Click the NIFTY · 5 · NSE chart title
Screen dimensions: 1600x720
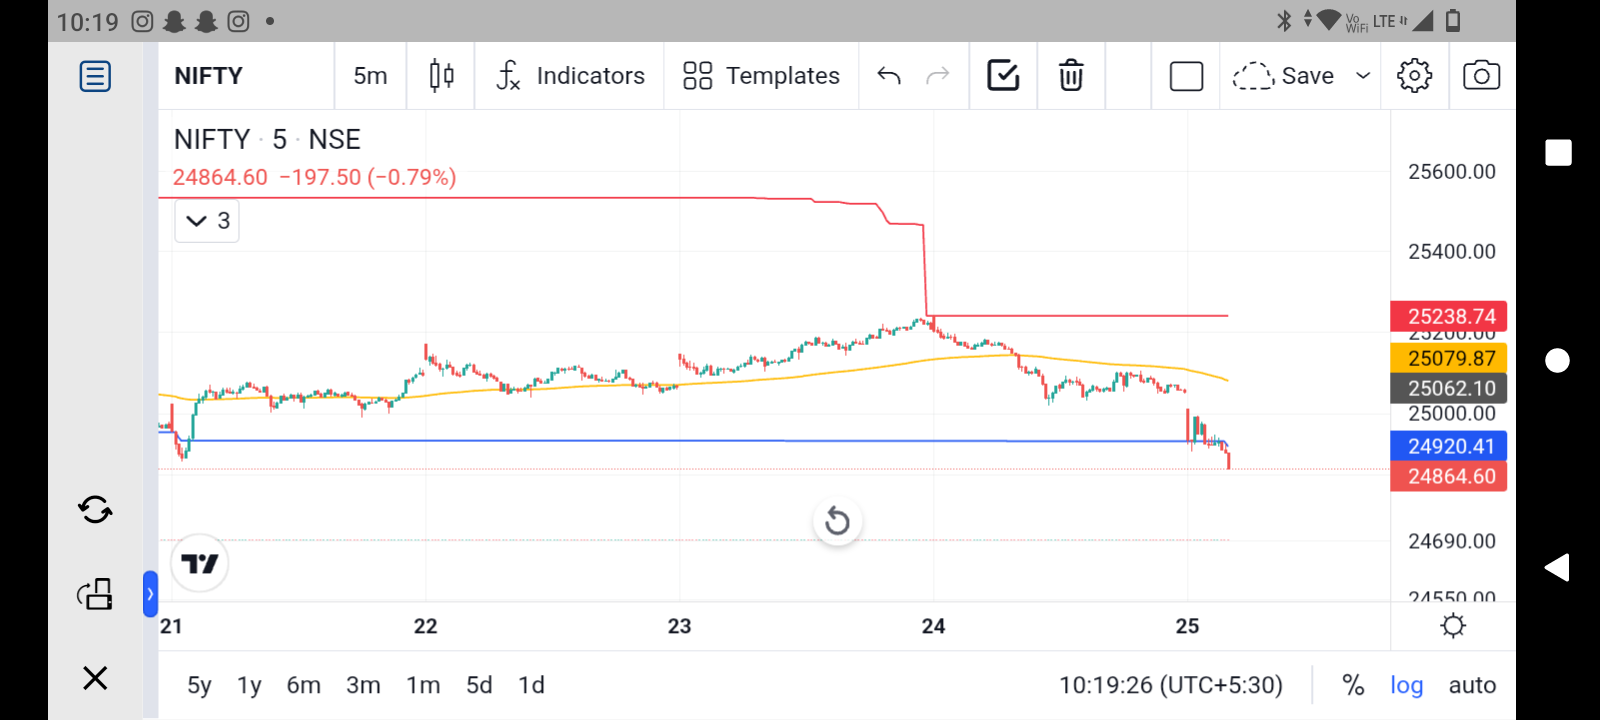pos(267,139)
